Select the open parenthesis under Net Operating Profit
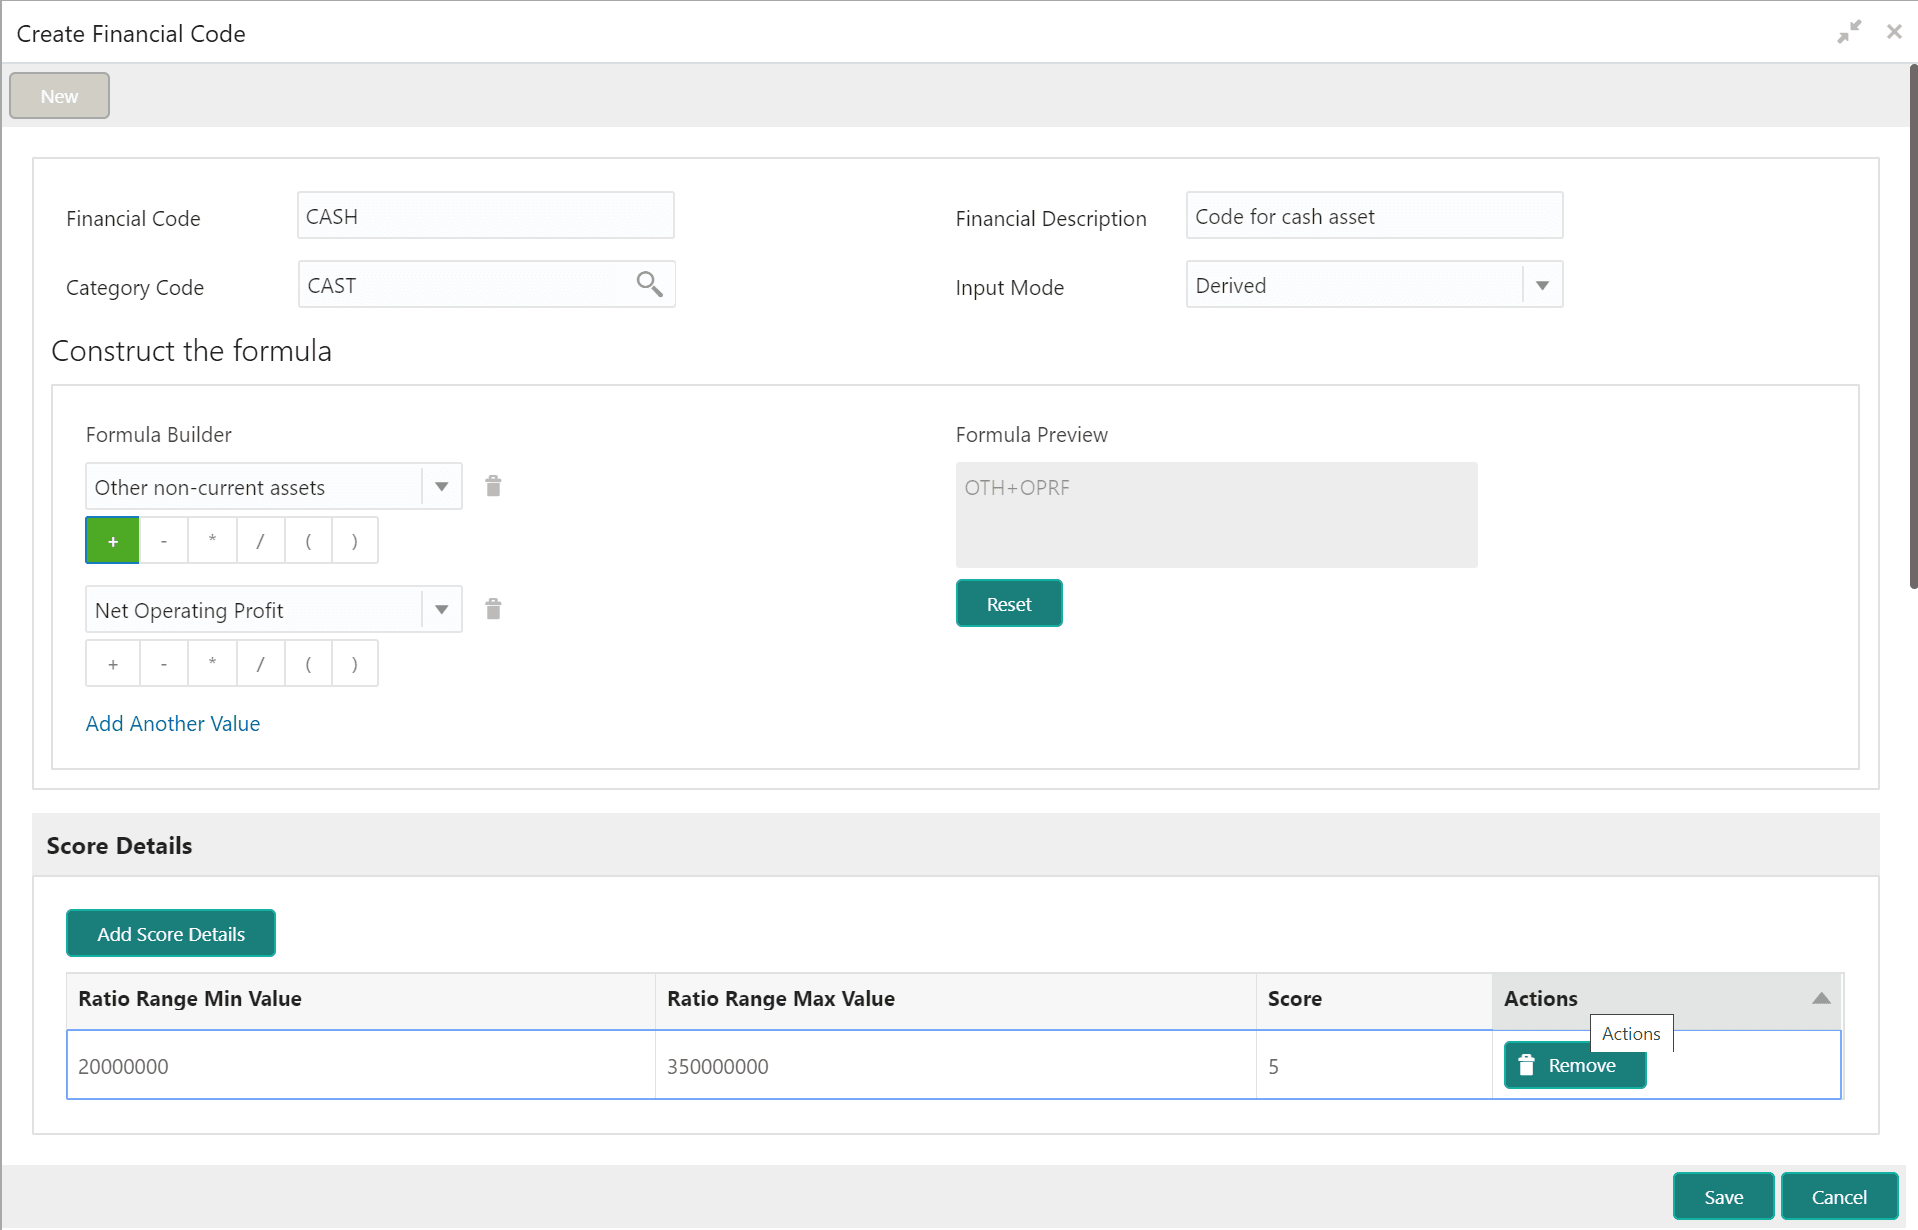Image resolution: width=1918 pixels, height=1230 pixels. coord(308,664)
